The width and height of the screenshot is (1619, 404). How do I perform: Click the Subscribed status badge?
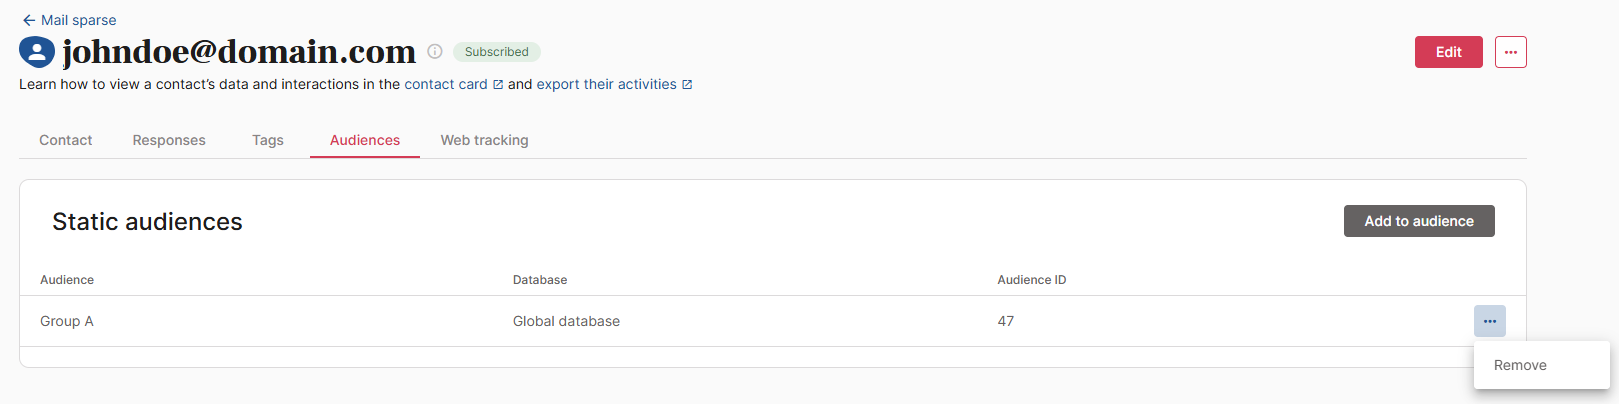pyautogui.click(x=497, y=52)
